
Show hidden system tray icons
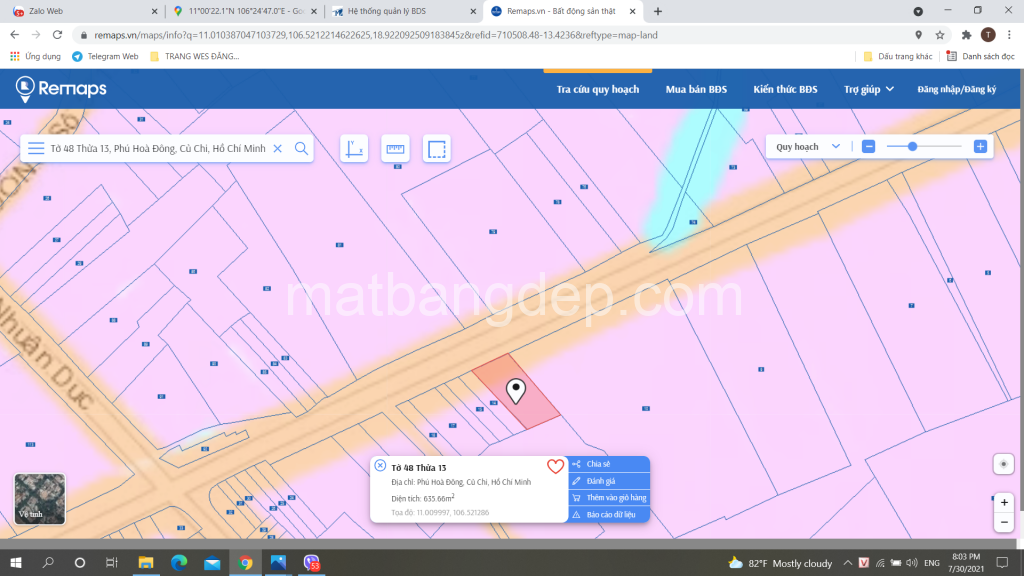coord(847,563)
